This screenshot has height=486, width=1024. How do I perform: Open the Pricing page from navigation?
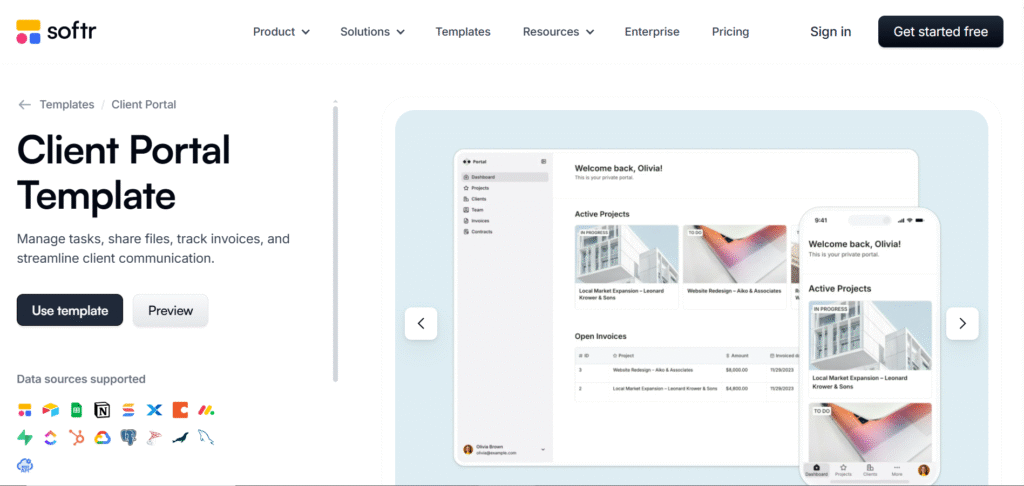click(x=730, y=32)
